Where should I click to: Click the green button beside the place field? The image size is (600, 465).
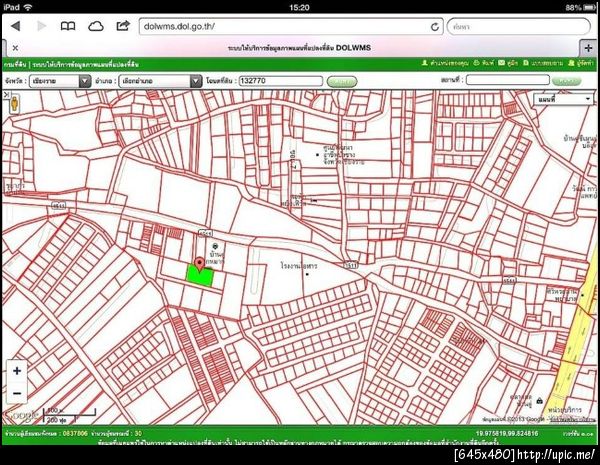[x=566, y=81]
